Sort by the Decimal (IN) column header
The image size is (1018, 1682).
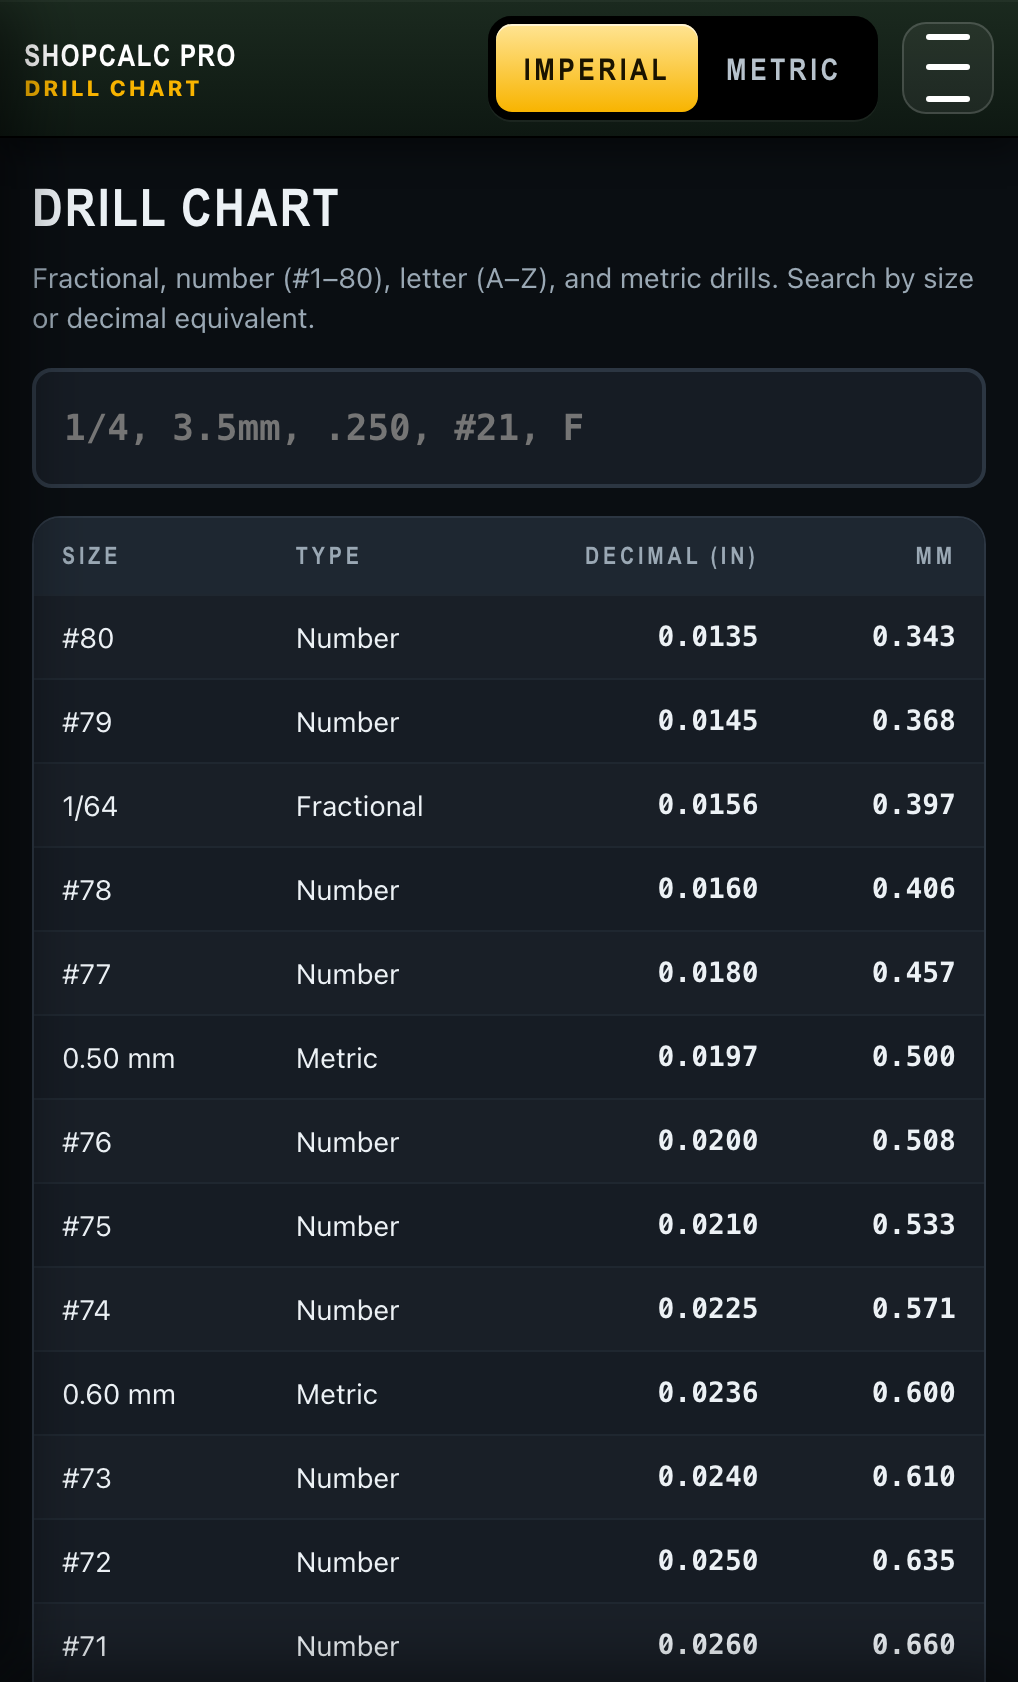670,556
